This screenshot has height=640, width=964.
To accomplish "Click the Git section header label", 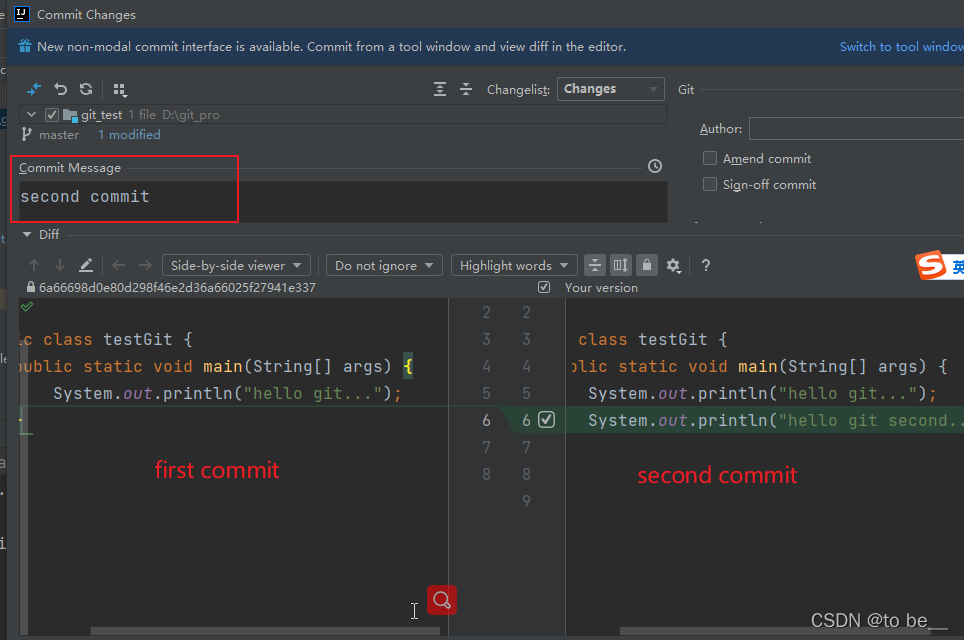I will [686, 90].
